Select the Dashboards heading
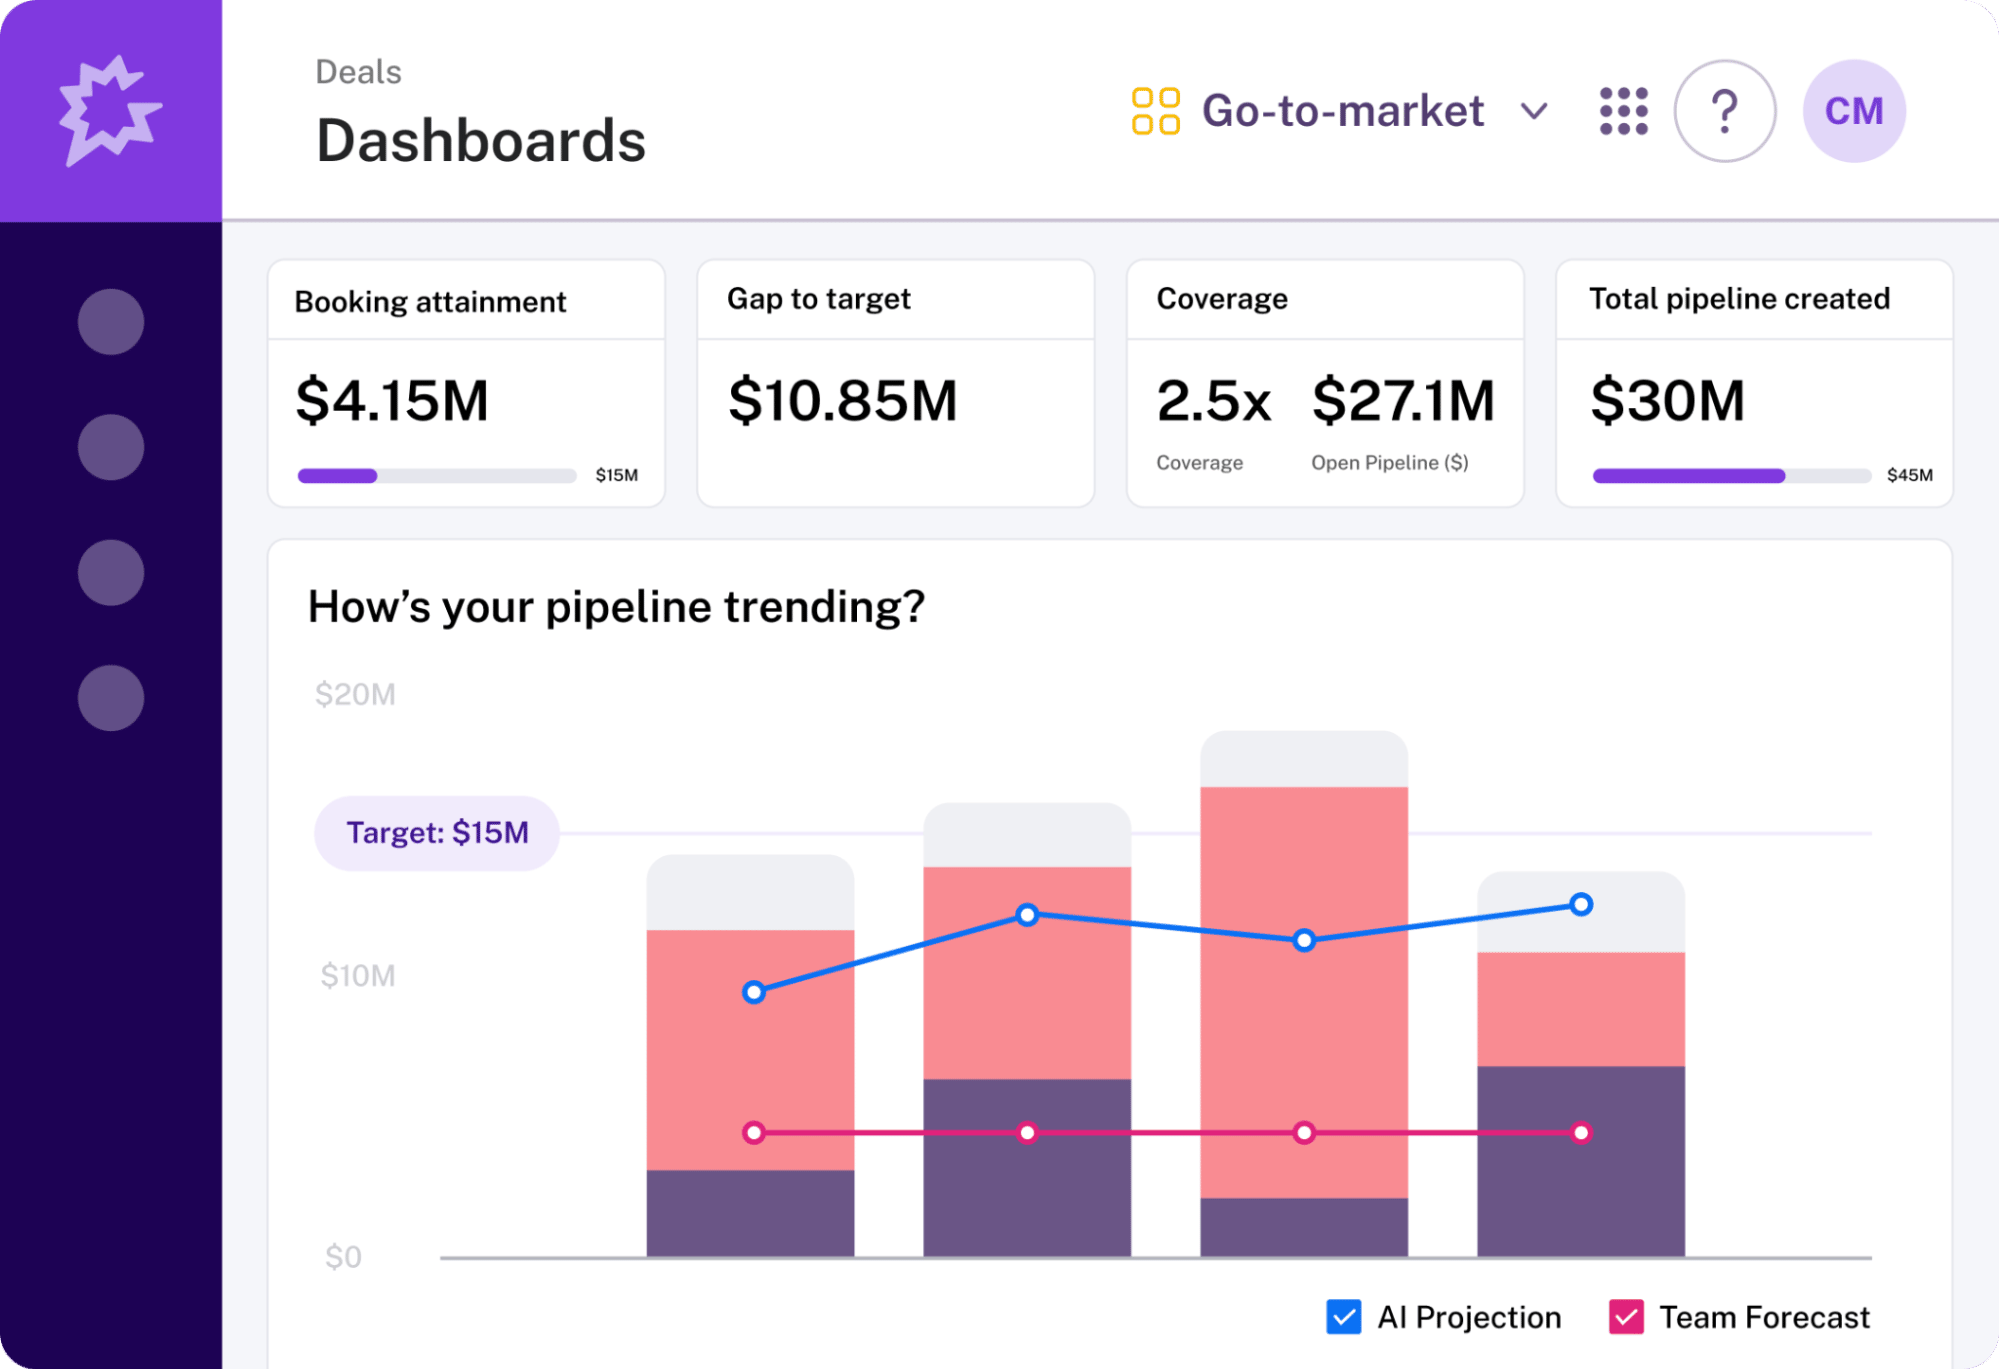Screen dimensions: 1999x1370 [480, 140]
